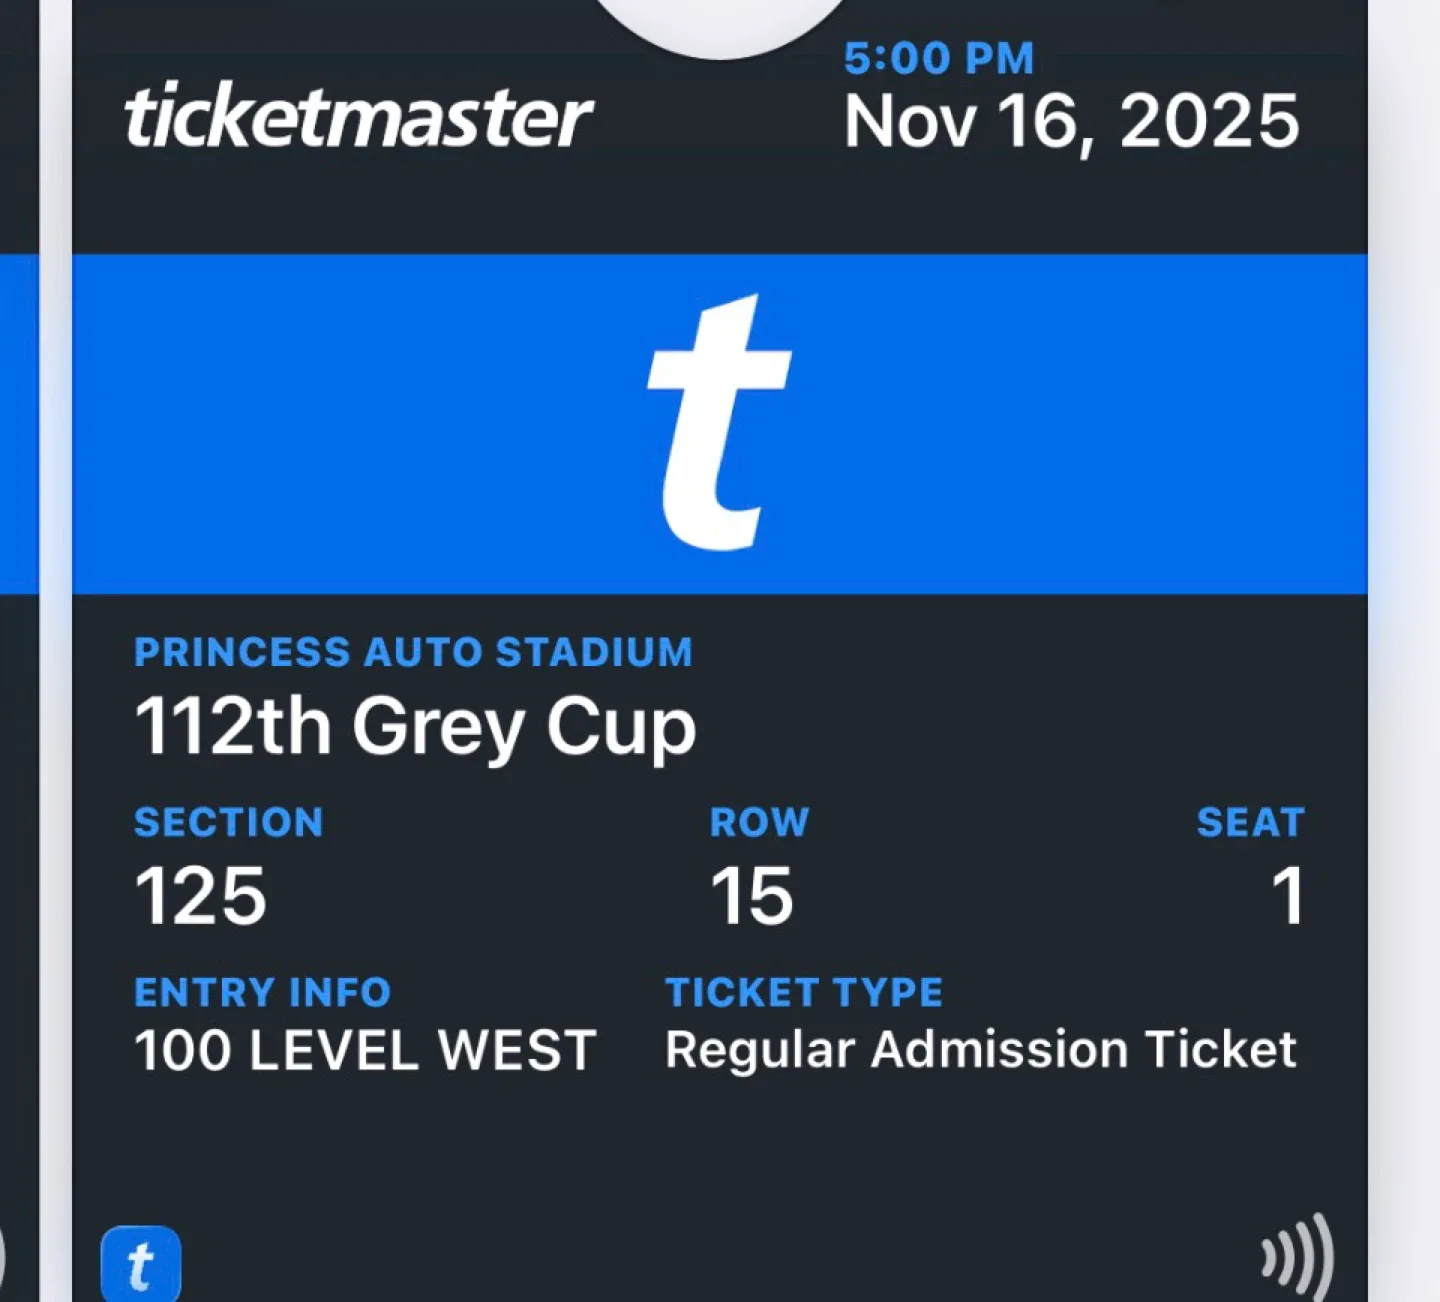Tap the Regular Admission Ticket text
Viewport: 1440px width, 1302px height.
[981, 1050]
